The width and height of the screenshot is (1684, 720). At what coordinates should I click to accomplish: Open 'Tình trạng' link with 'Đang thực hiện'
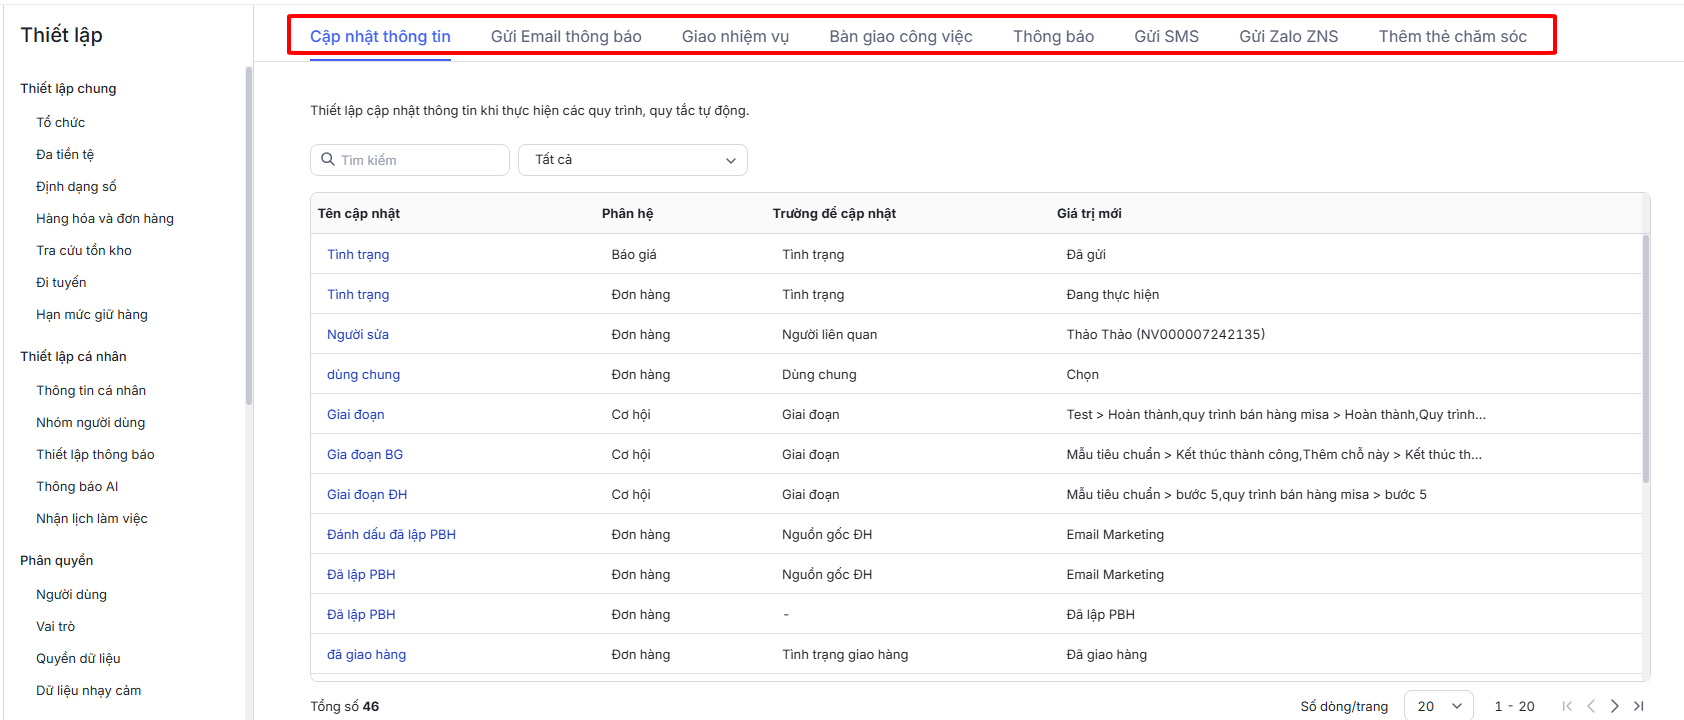coord(358,294)
